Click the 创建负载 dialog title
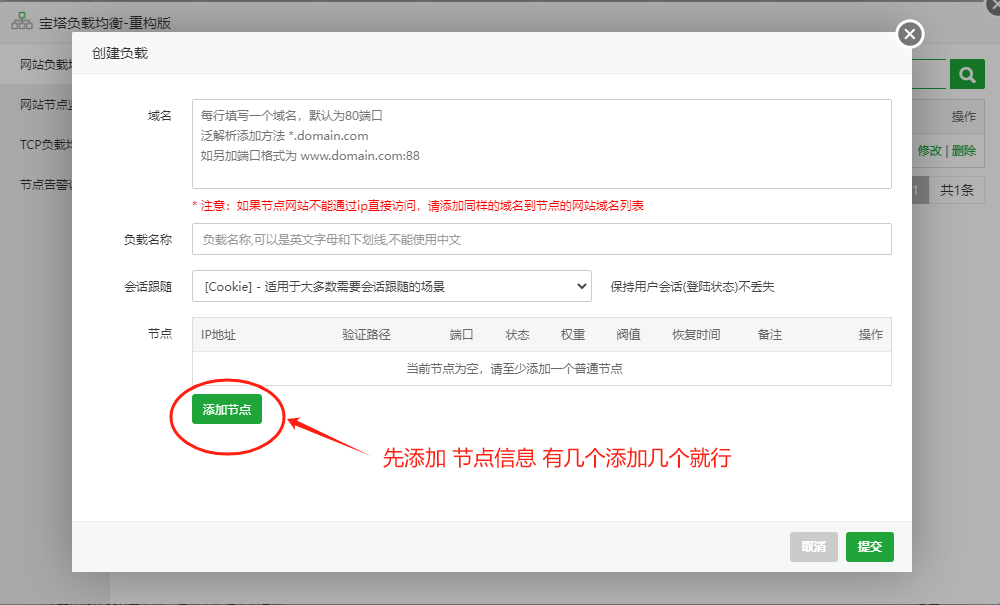1000x605 pixels. click(120, 54)
